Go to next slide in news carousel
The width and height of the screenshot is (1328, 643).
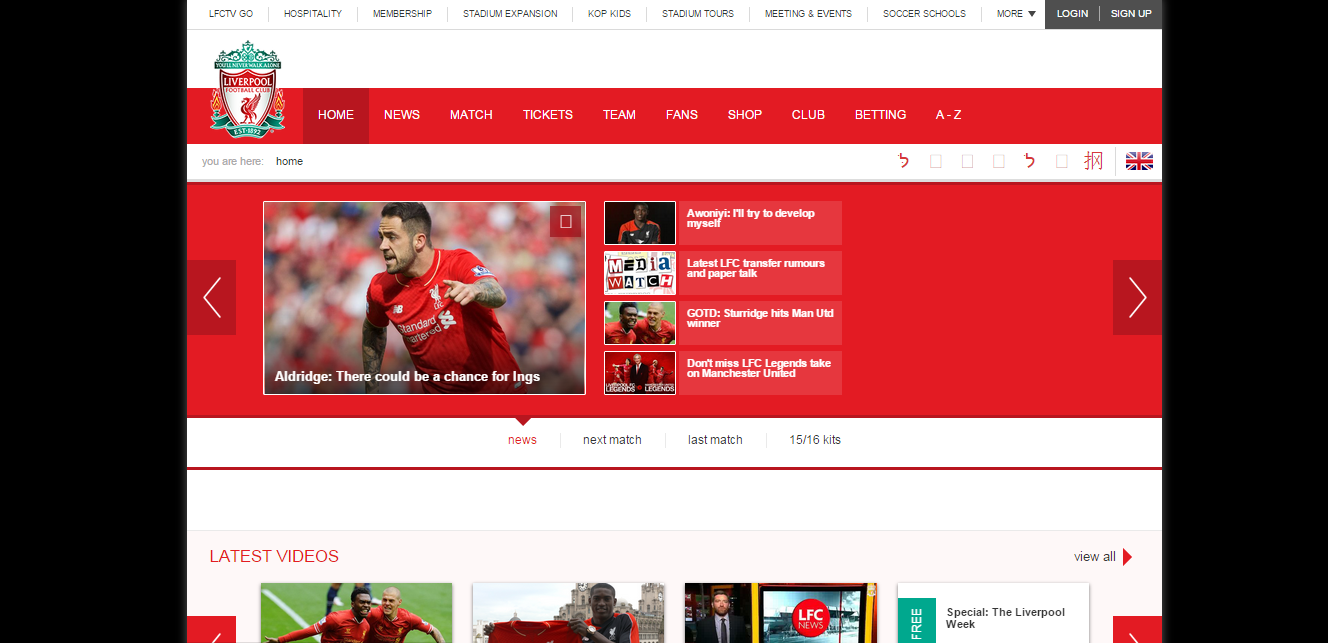[x=1137, y=297]
